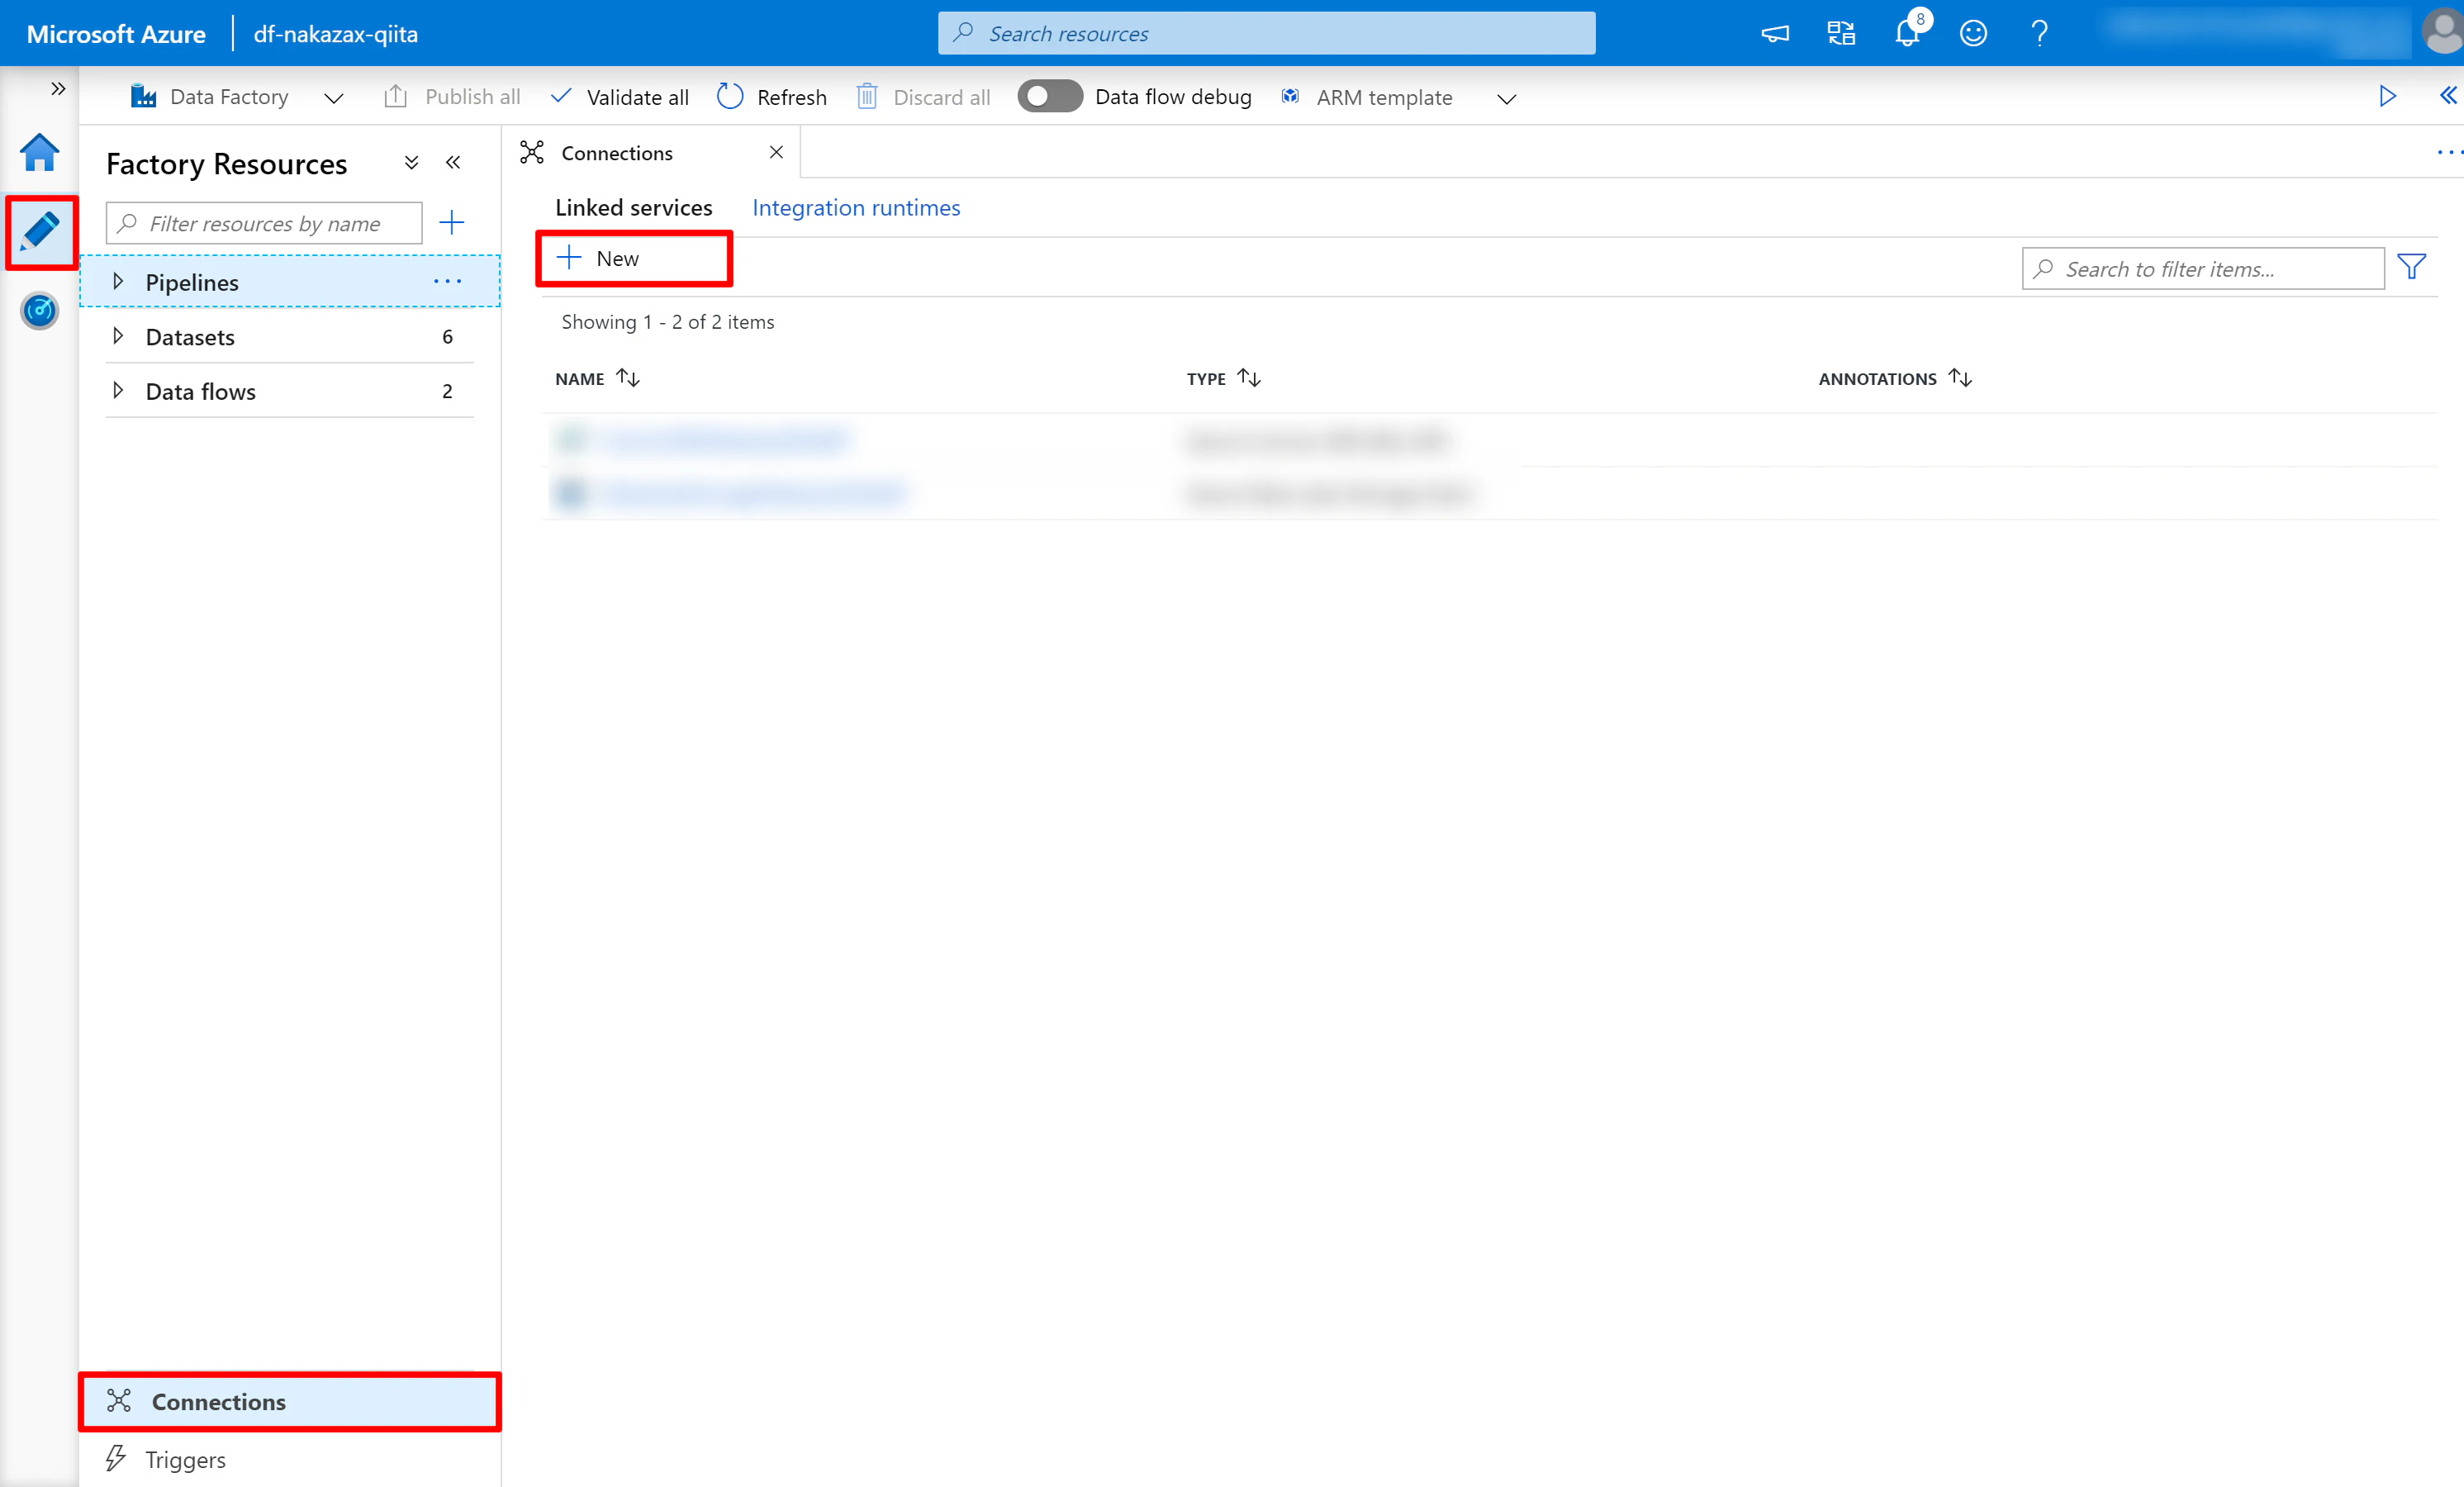The width and height of the screenshot is (2464, 1487).
Task: Switch to Linked services tab
Action: coord(634,207)
